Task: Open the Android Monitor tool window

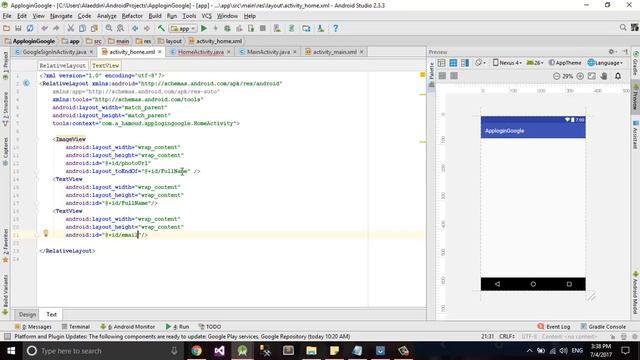Action: [127, 327]
